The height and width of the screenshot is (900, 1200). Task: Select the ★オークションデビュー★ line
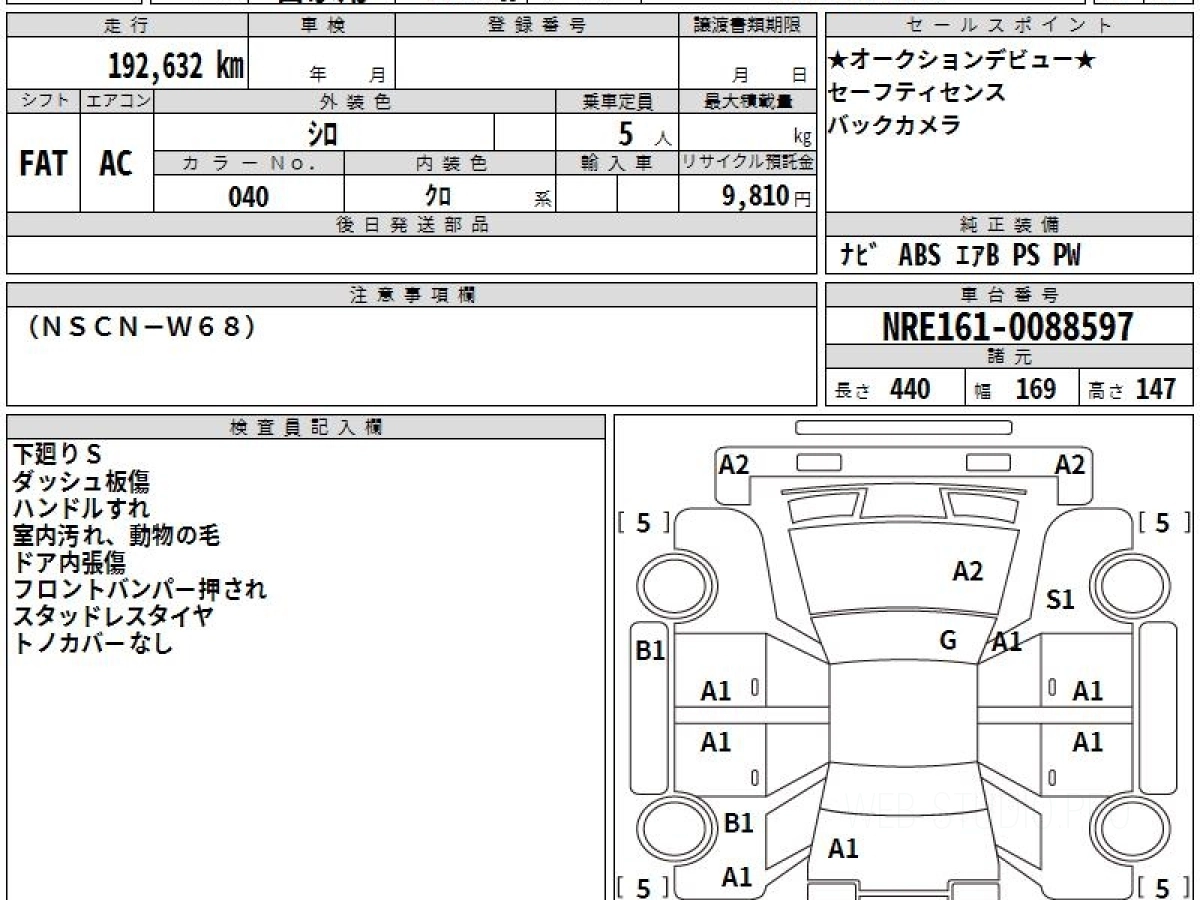pyautogui.click(x=961, y=61)
